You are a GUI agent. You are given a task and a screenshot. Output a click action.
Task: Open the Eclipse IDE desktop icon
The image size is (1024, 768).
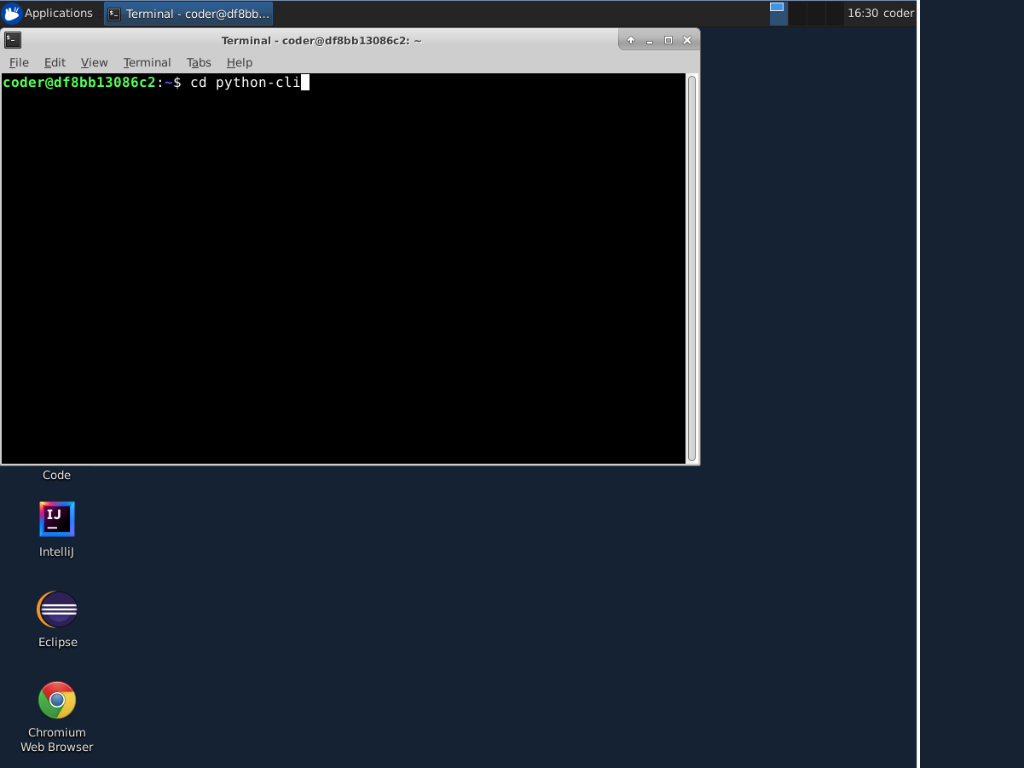click(56, 608)
